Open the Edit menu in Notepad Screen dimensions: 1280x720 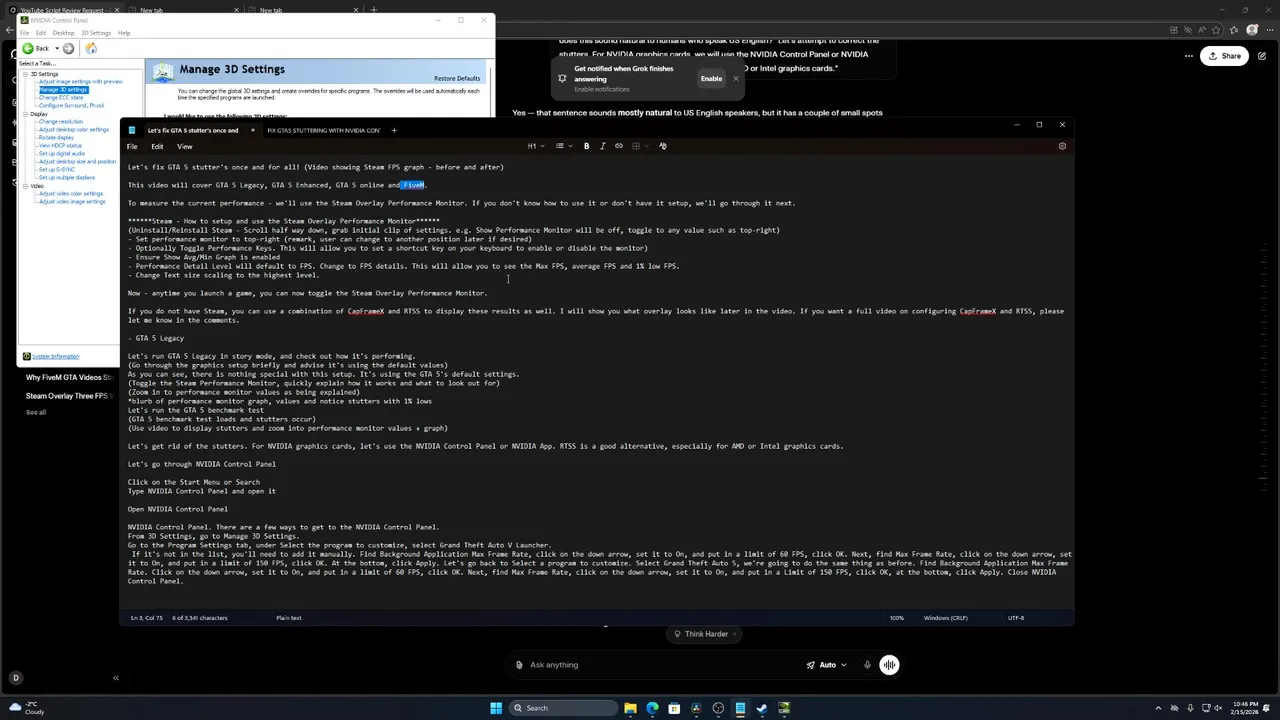tap(157, 147)
